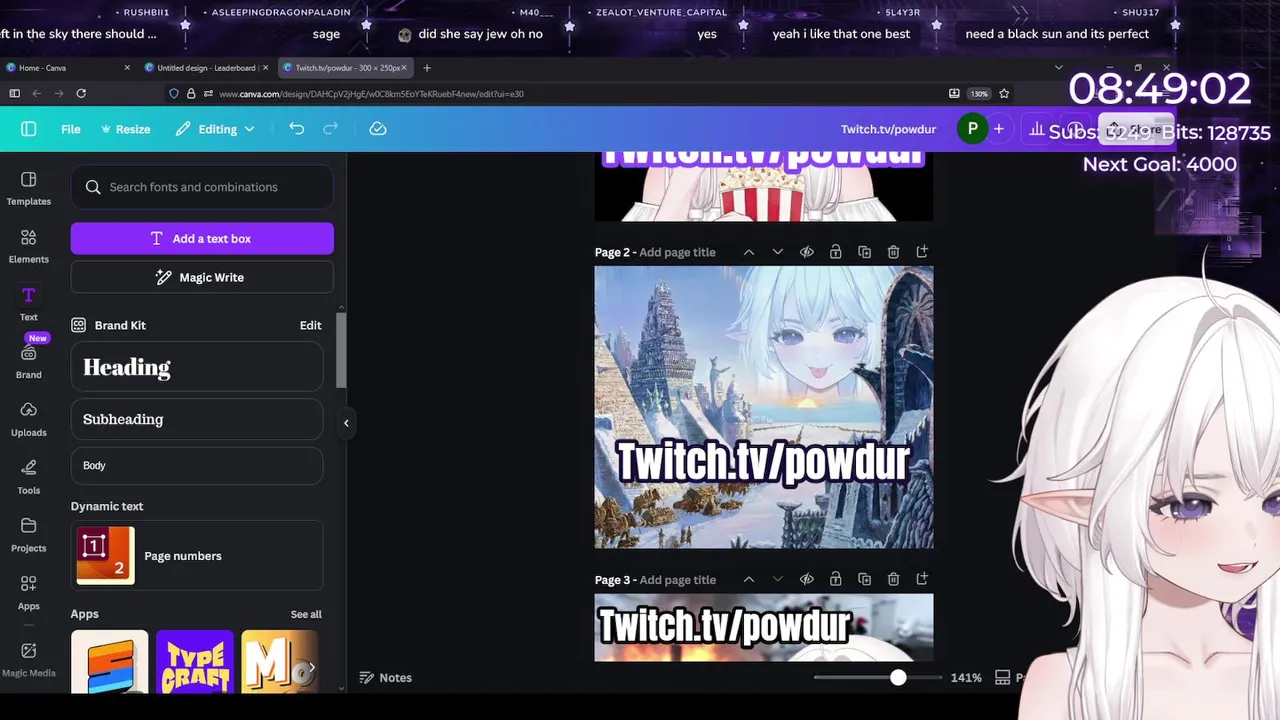Toggle the Canva side menu icon
Image resolution: width=1280 pixels, height=720 pixels.
(x=28, y=129)
